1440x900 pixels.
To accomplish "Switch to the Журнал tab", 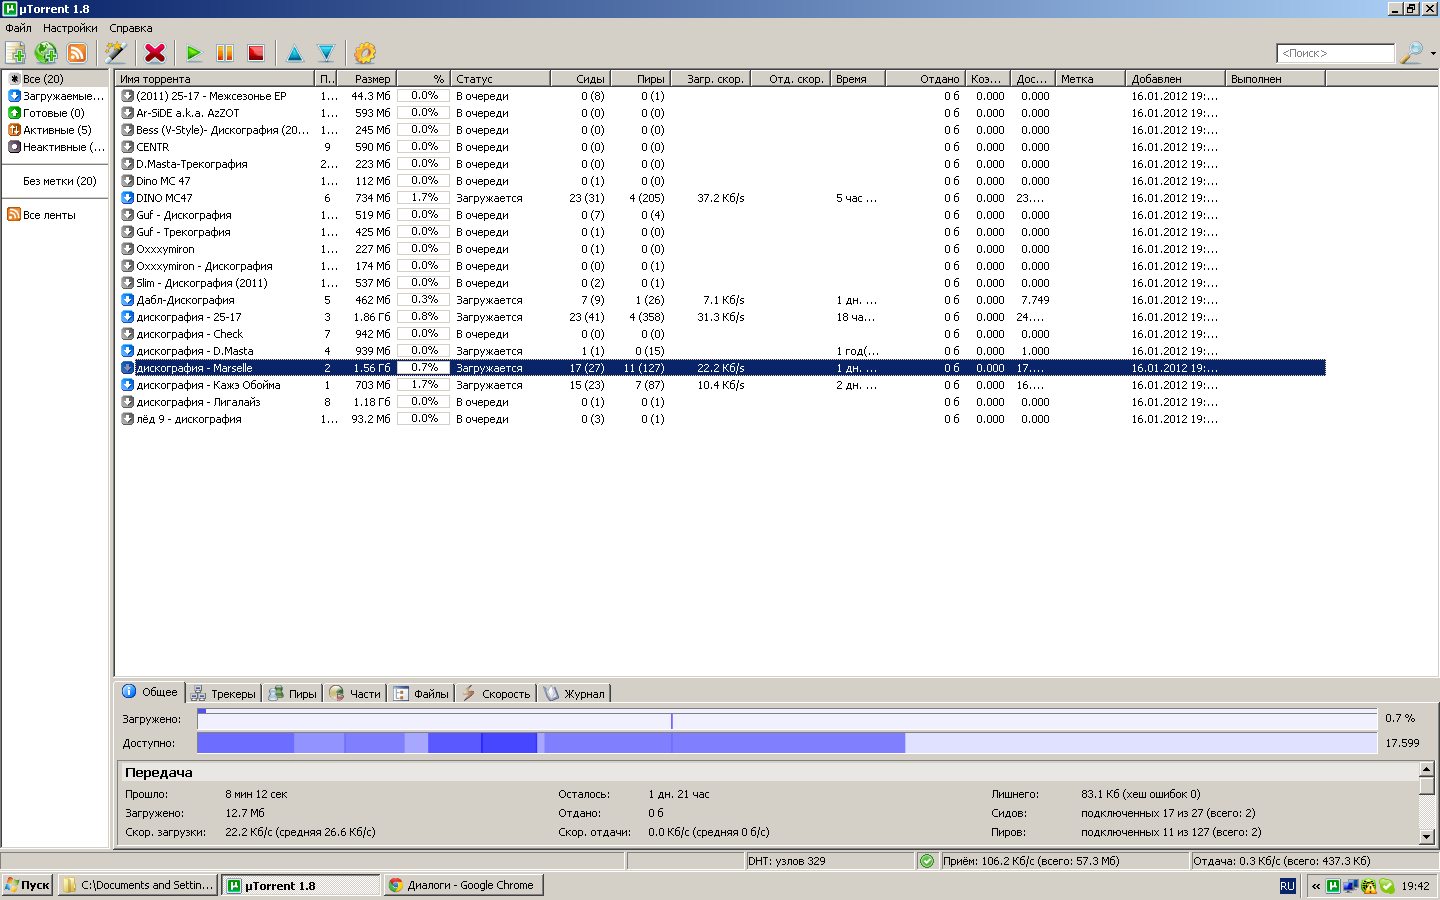I will [x=574, y=693].
